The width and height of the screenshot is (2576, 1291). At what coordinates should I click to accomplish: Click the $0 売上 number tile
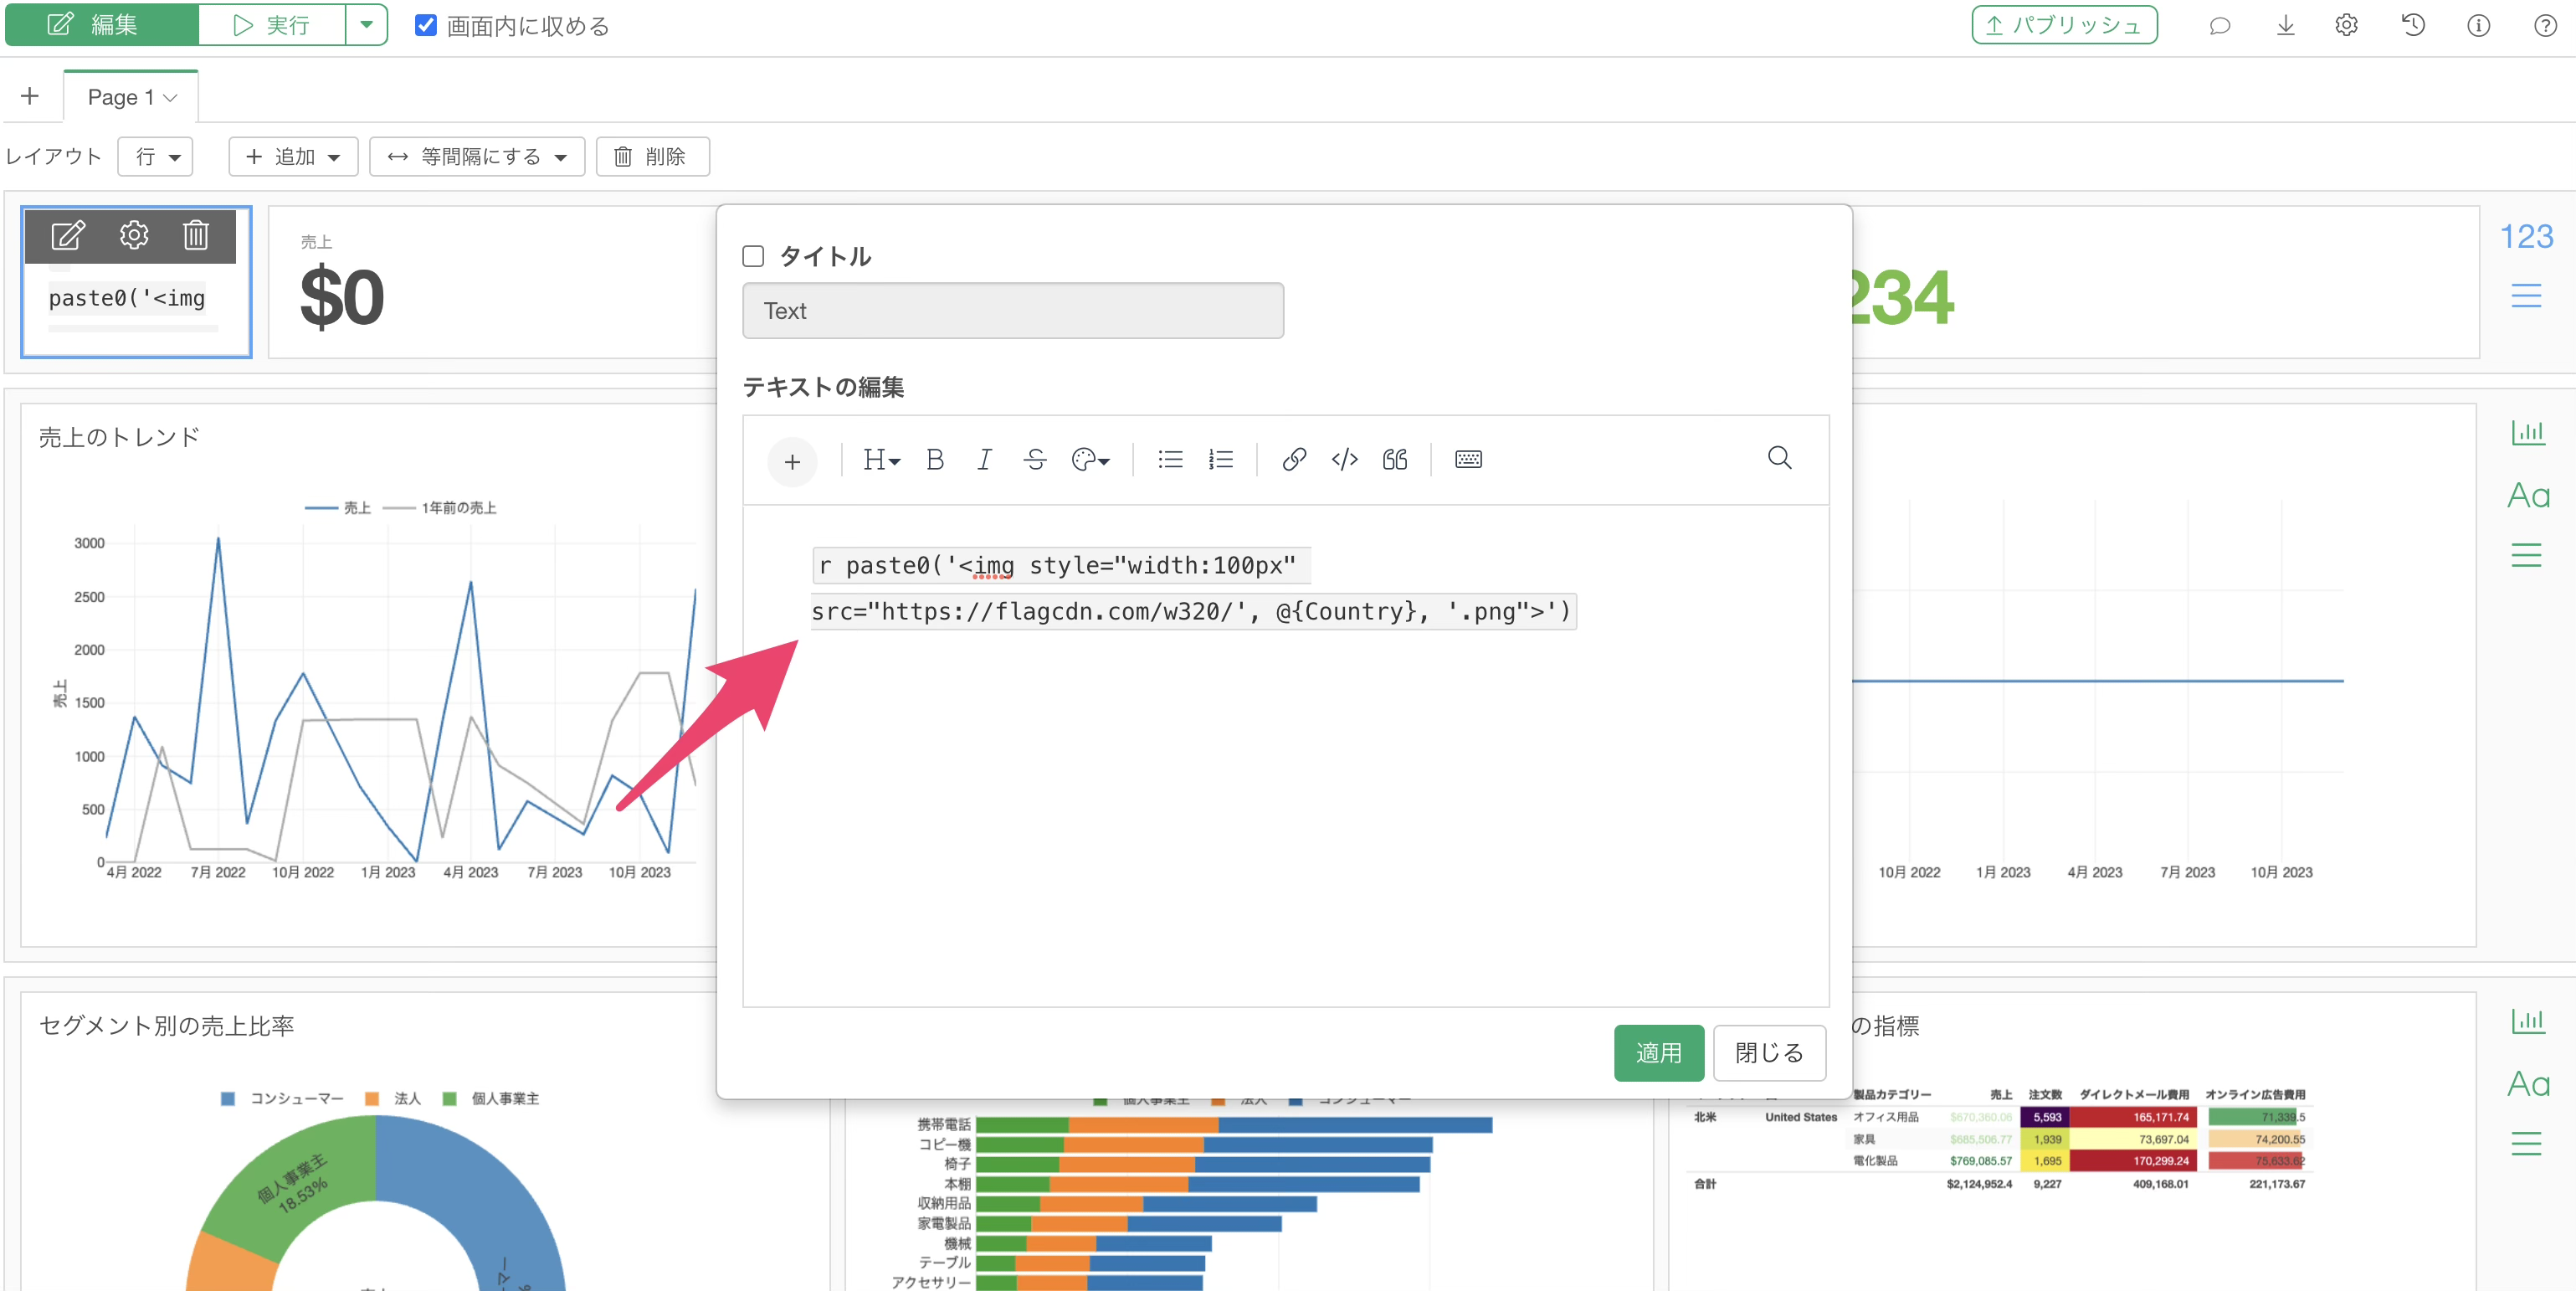click(492, 282)
